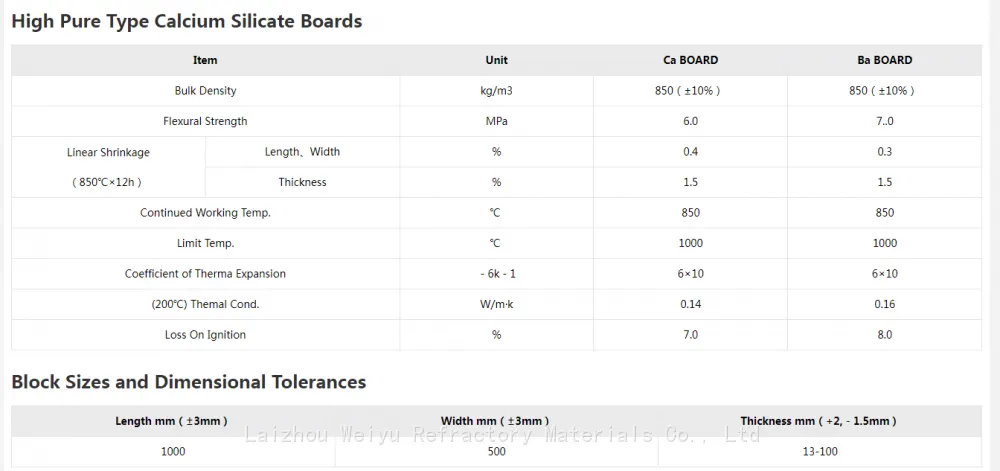Select the Thickness sub-row cell
The width and height of the screenshot is (1000, 471).
pyautogui.click(x=302, y=182)
